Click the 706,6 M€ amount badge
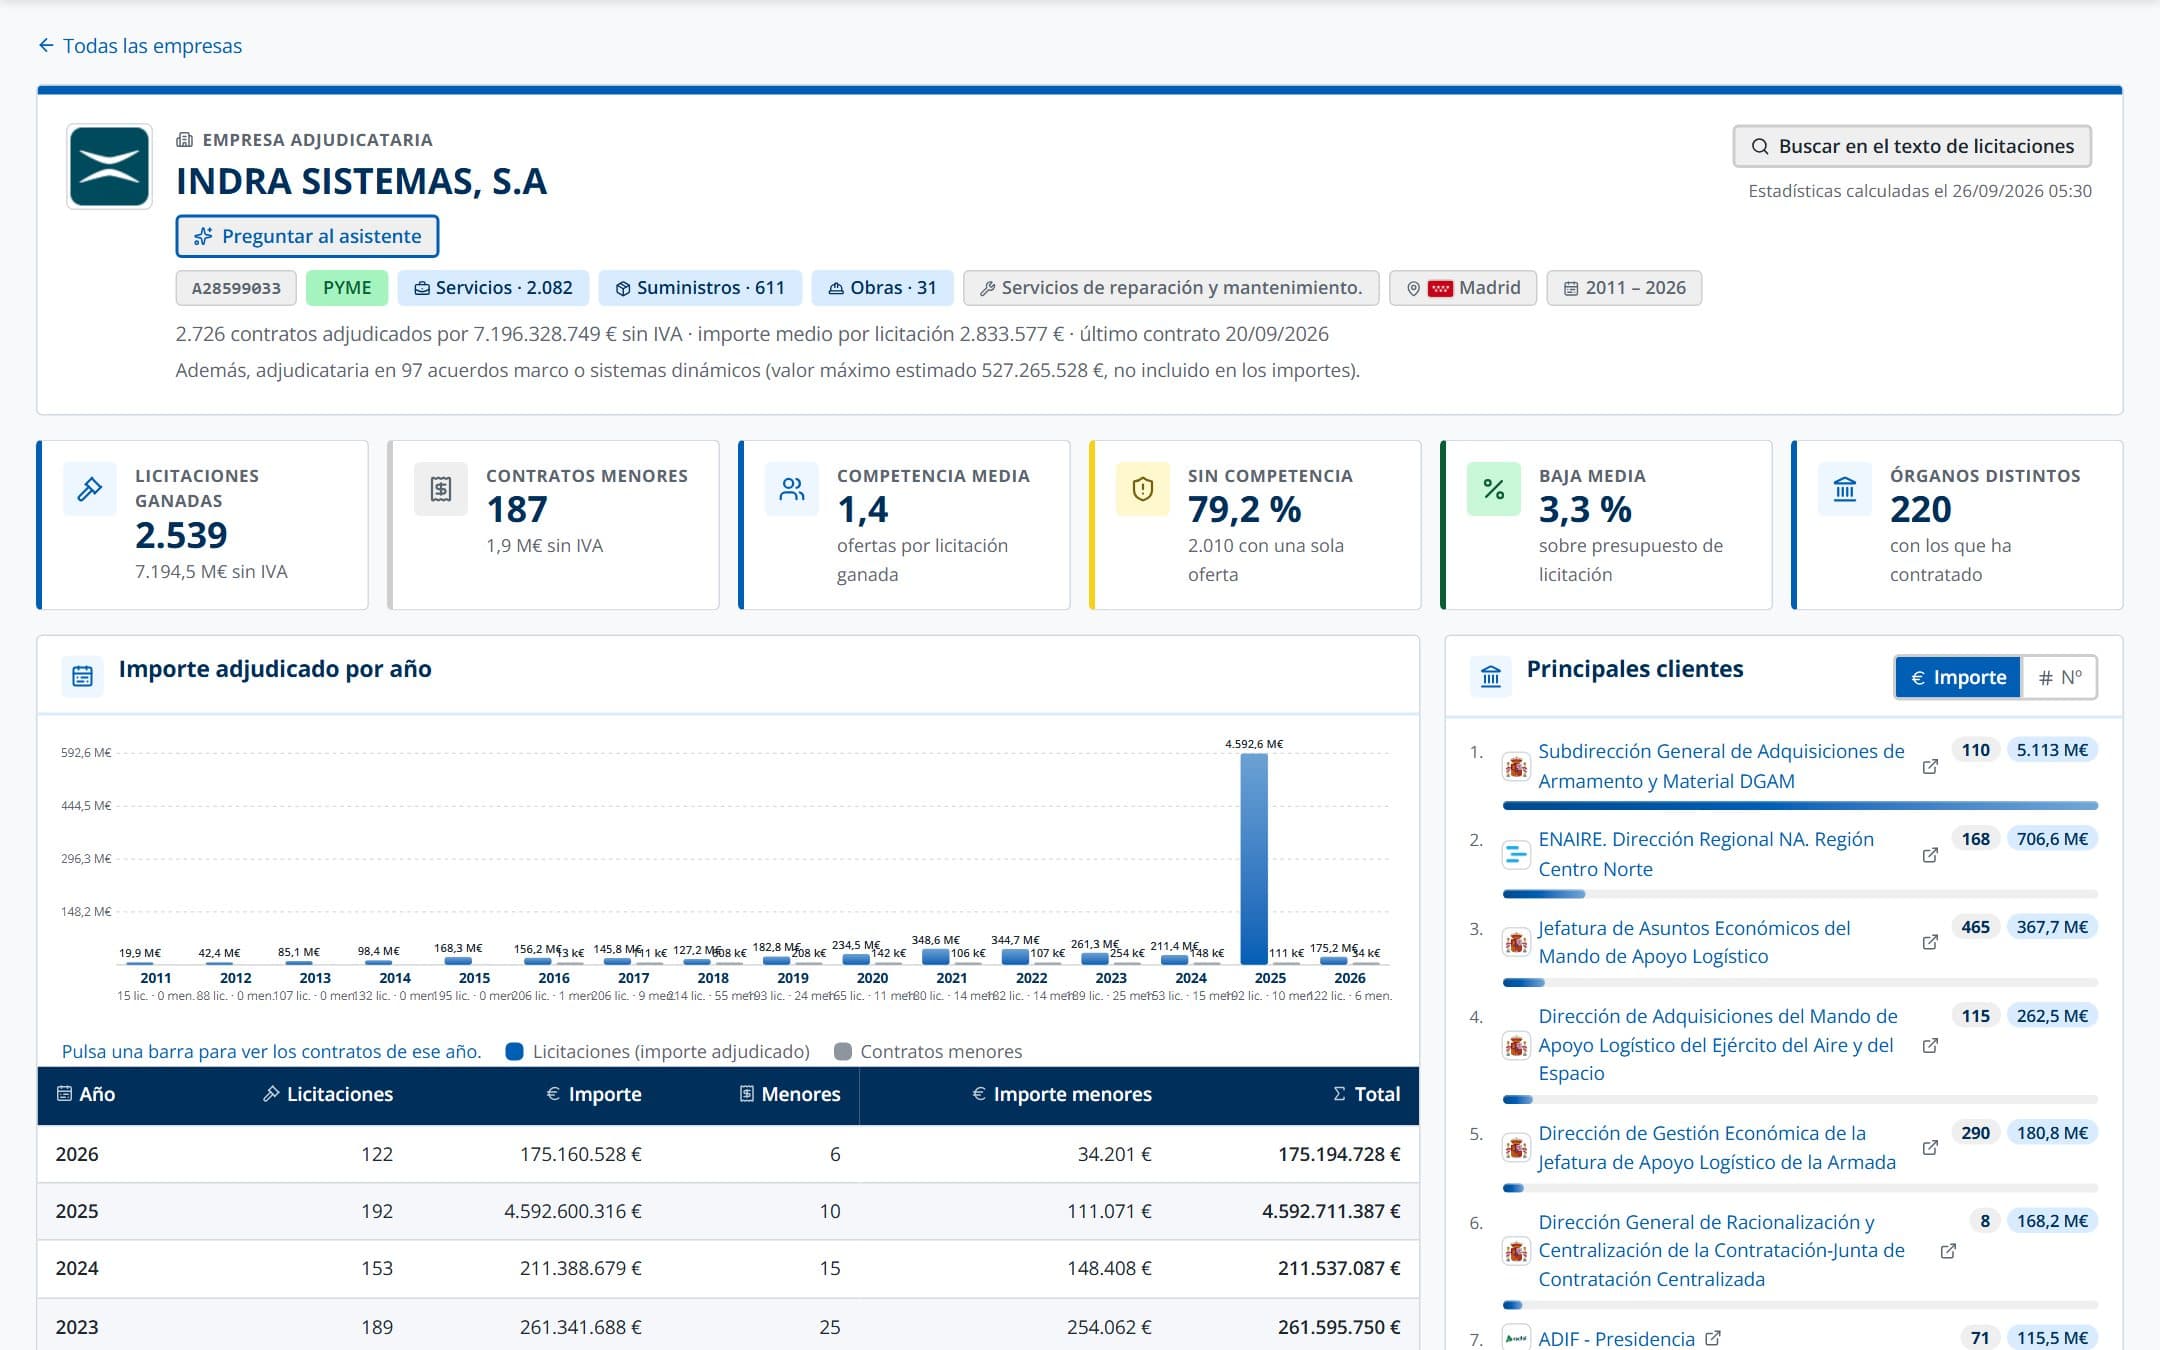The image size is (2160, 1350). (x=2052, y=839)
